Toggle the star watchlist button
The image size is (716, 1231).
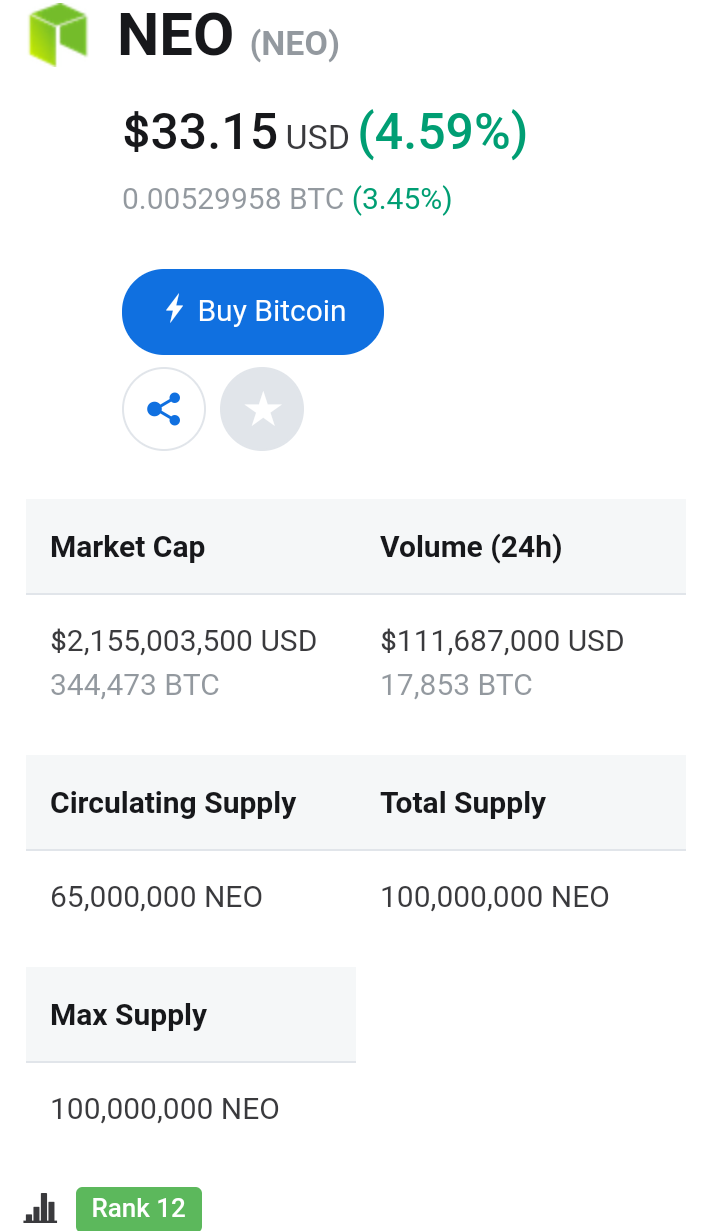(x=262, y=409)
